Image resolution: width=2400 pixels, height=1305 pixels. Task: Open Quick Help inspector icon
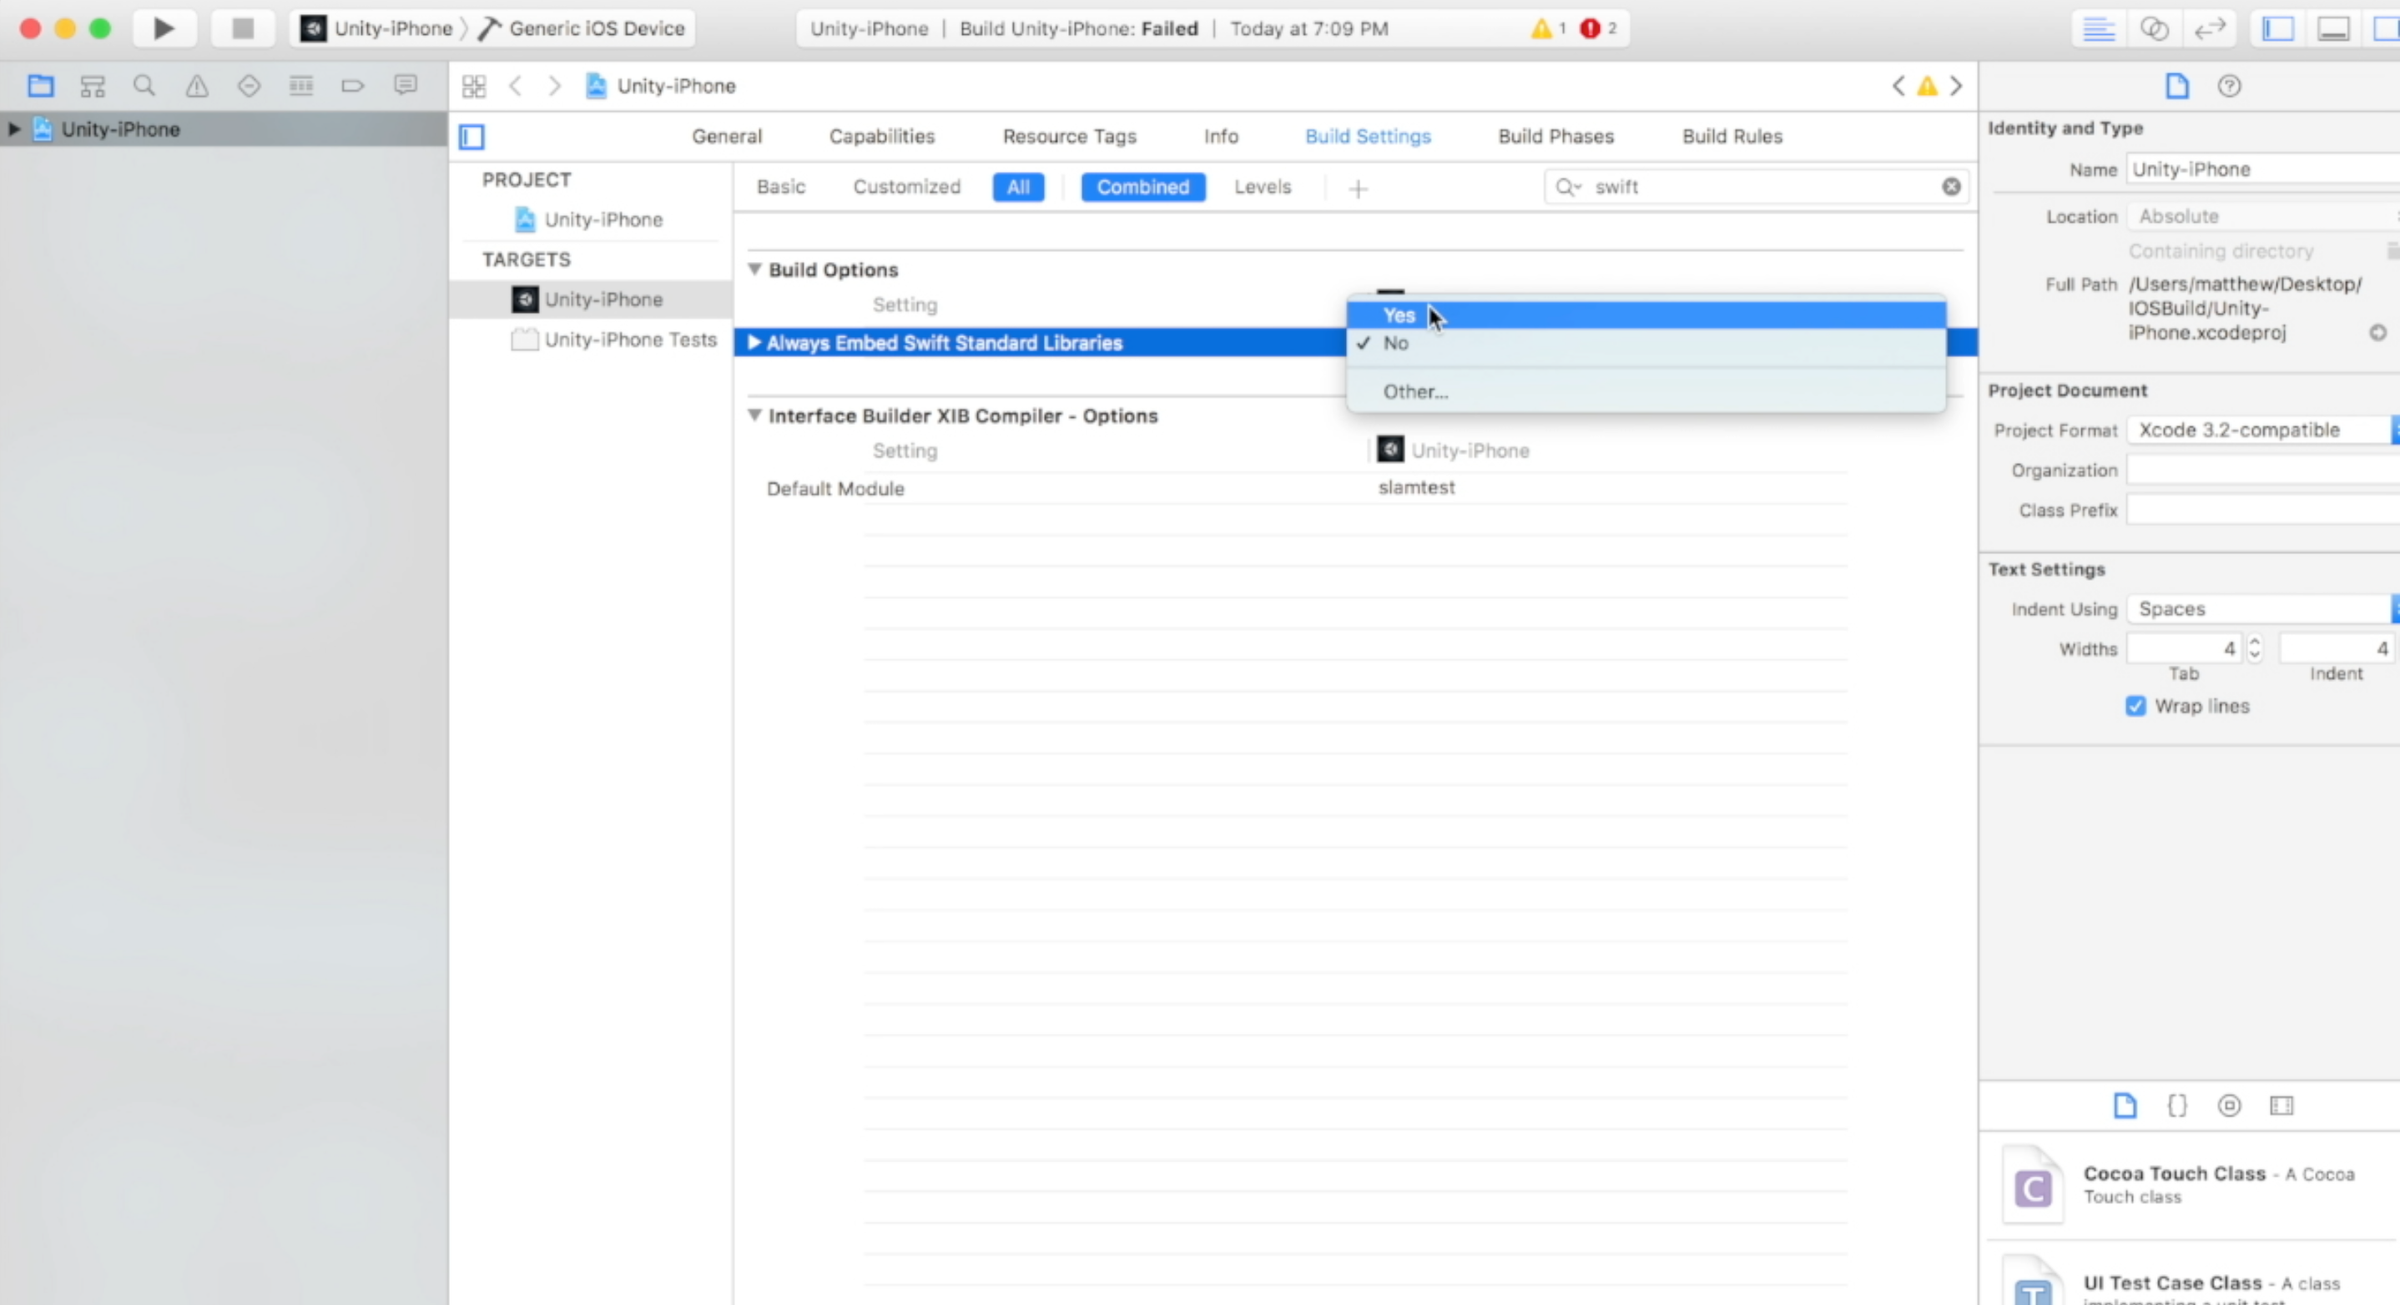coord(2229,86)
